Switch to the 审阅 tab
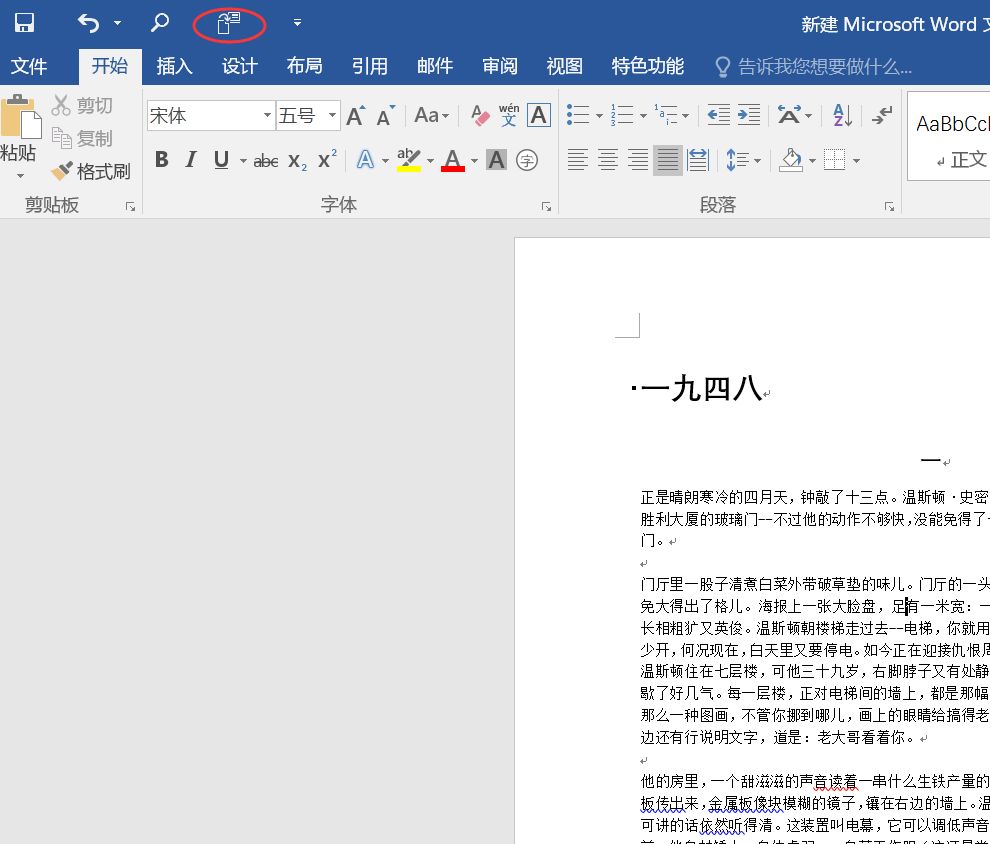This screenshot has width=990, height=844. [x=499, y=66]
